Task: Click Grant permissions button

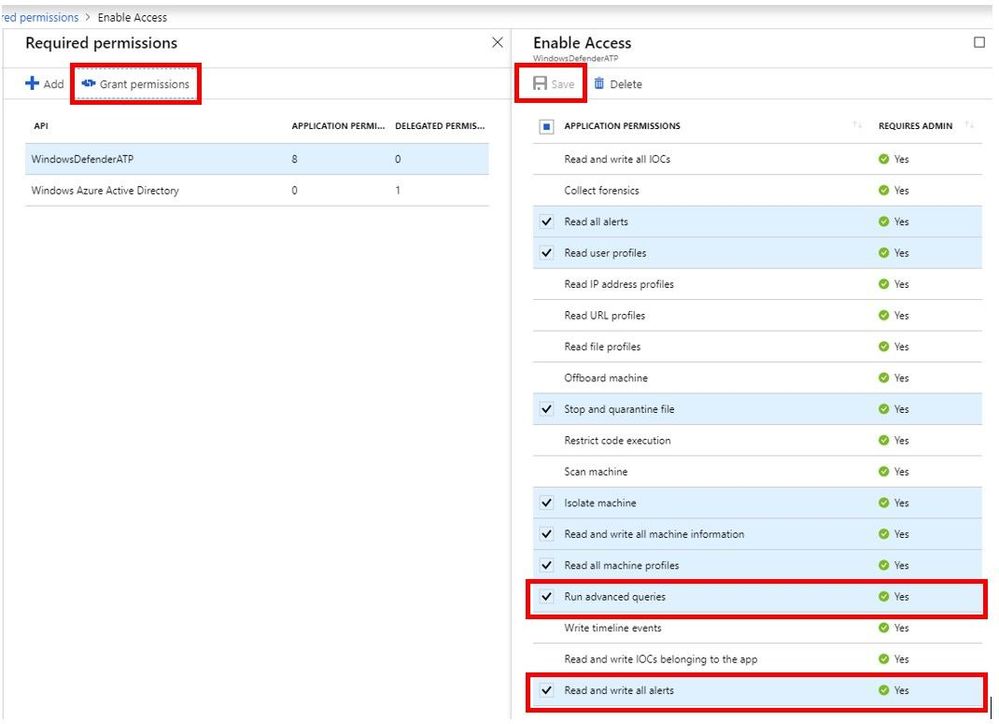Action: pos(136,84)
